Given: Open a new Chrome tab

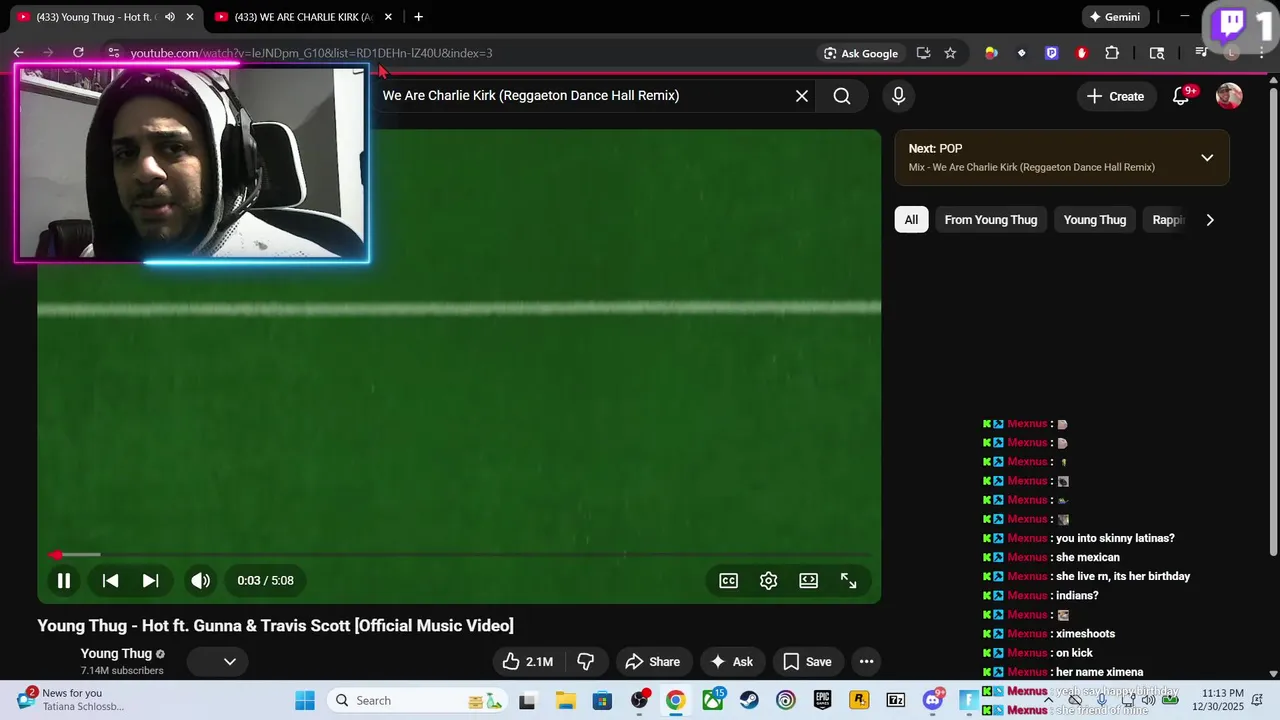Looking at the screenshot, I should pos(418,17).
